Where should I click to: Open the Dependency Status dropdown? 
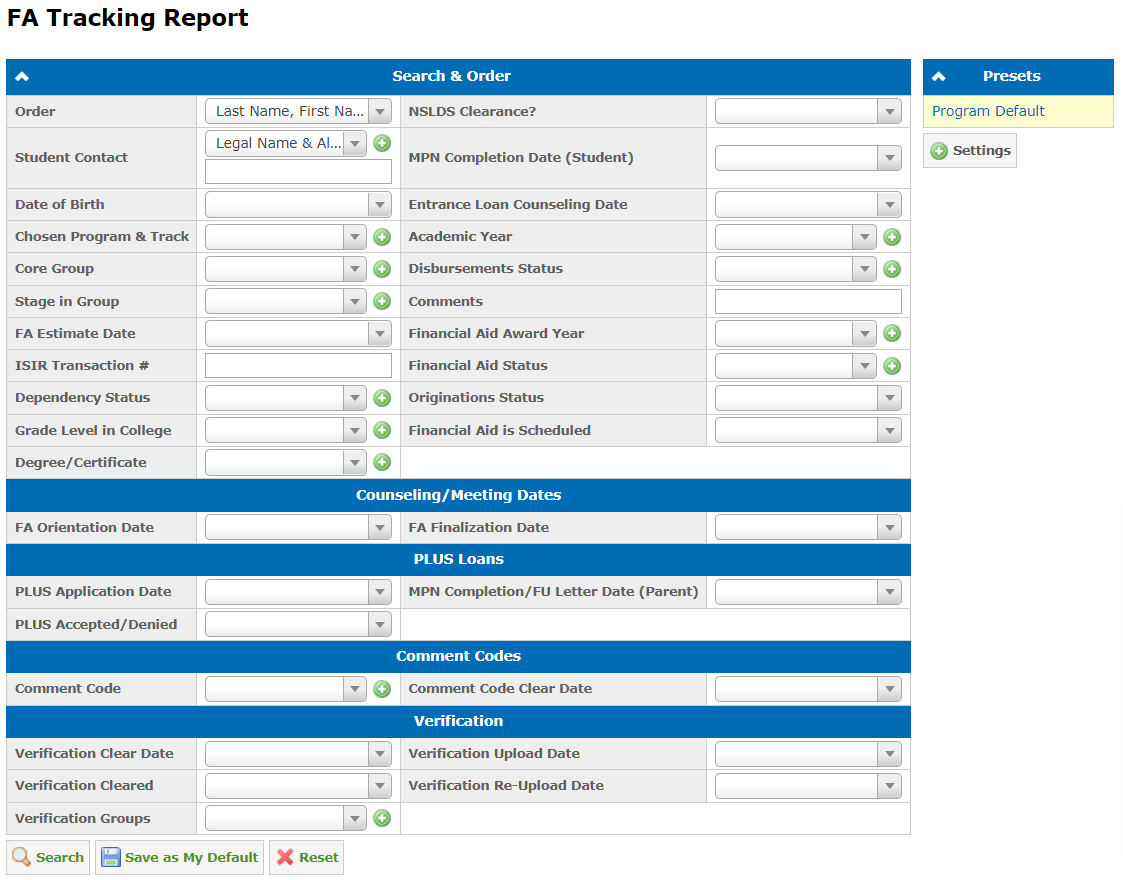click(286, 398)
